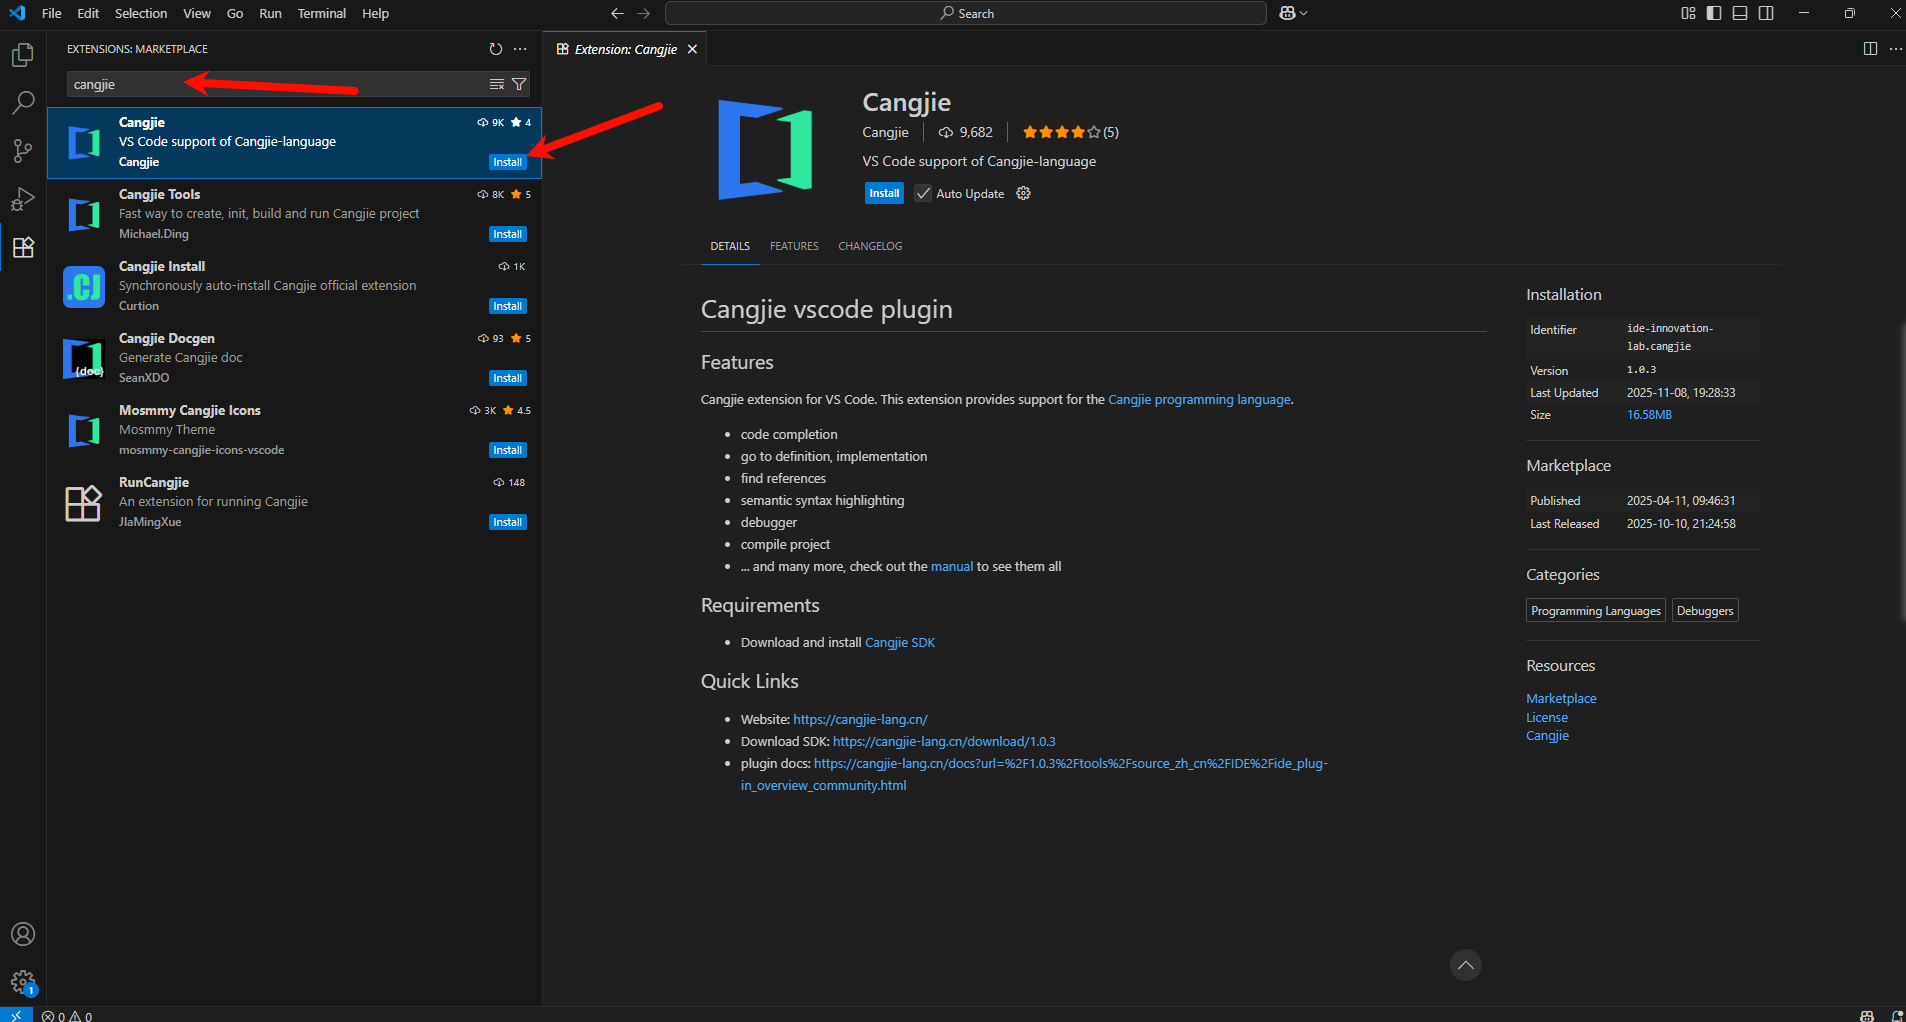Viewport: 1906px width, 1022px height.
Task: Refresh the extensions marketplace list
Action: click(496, 49)
